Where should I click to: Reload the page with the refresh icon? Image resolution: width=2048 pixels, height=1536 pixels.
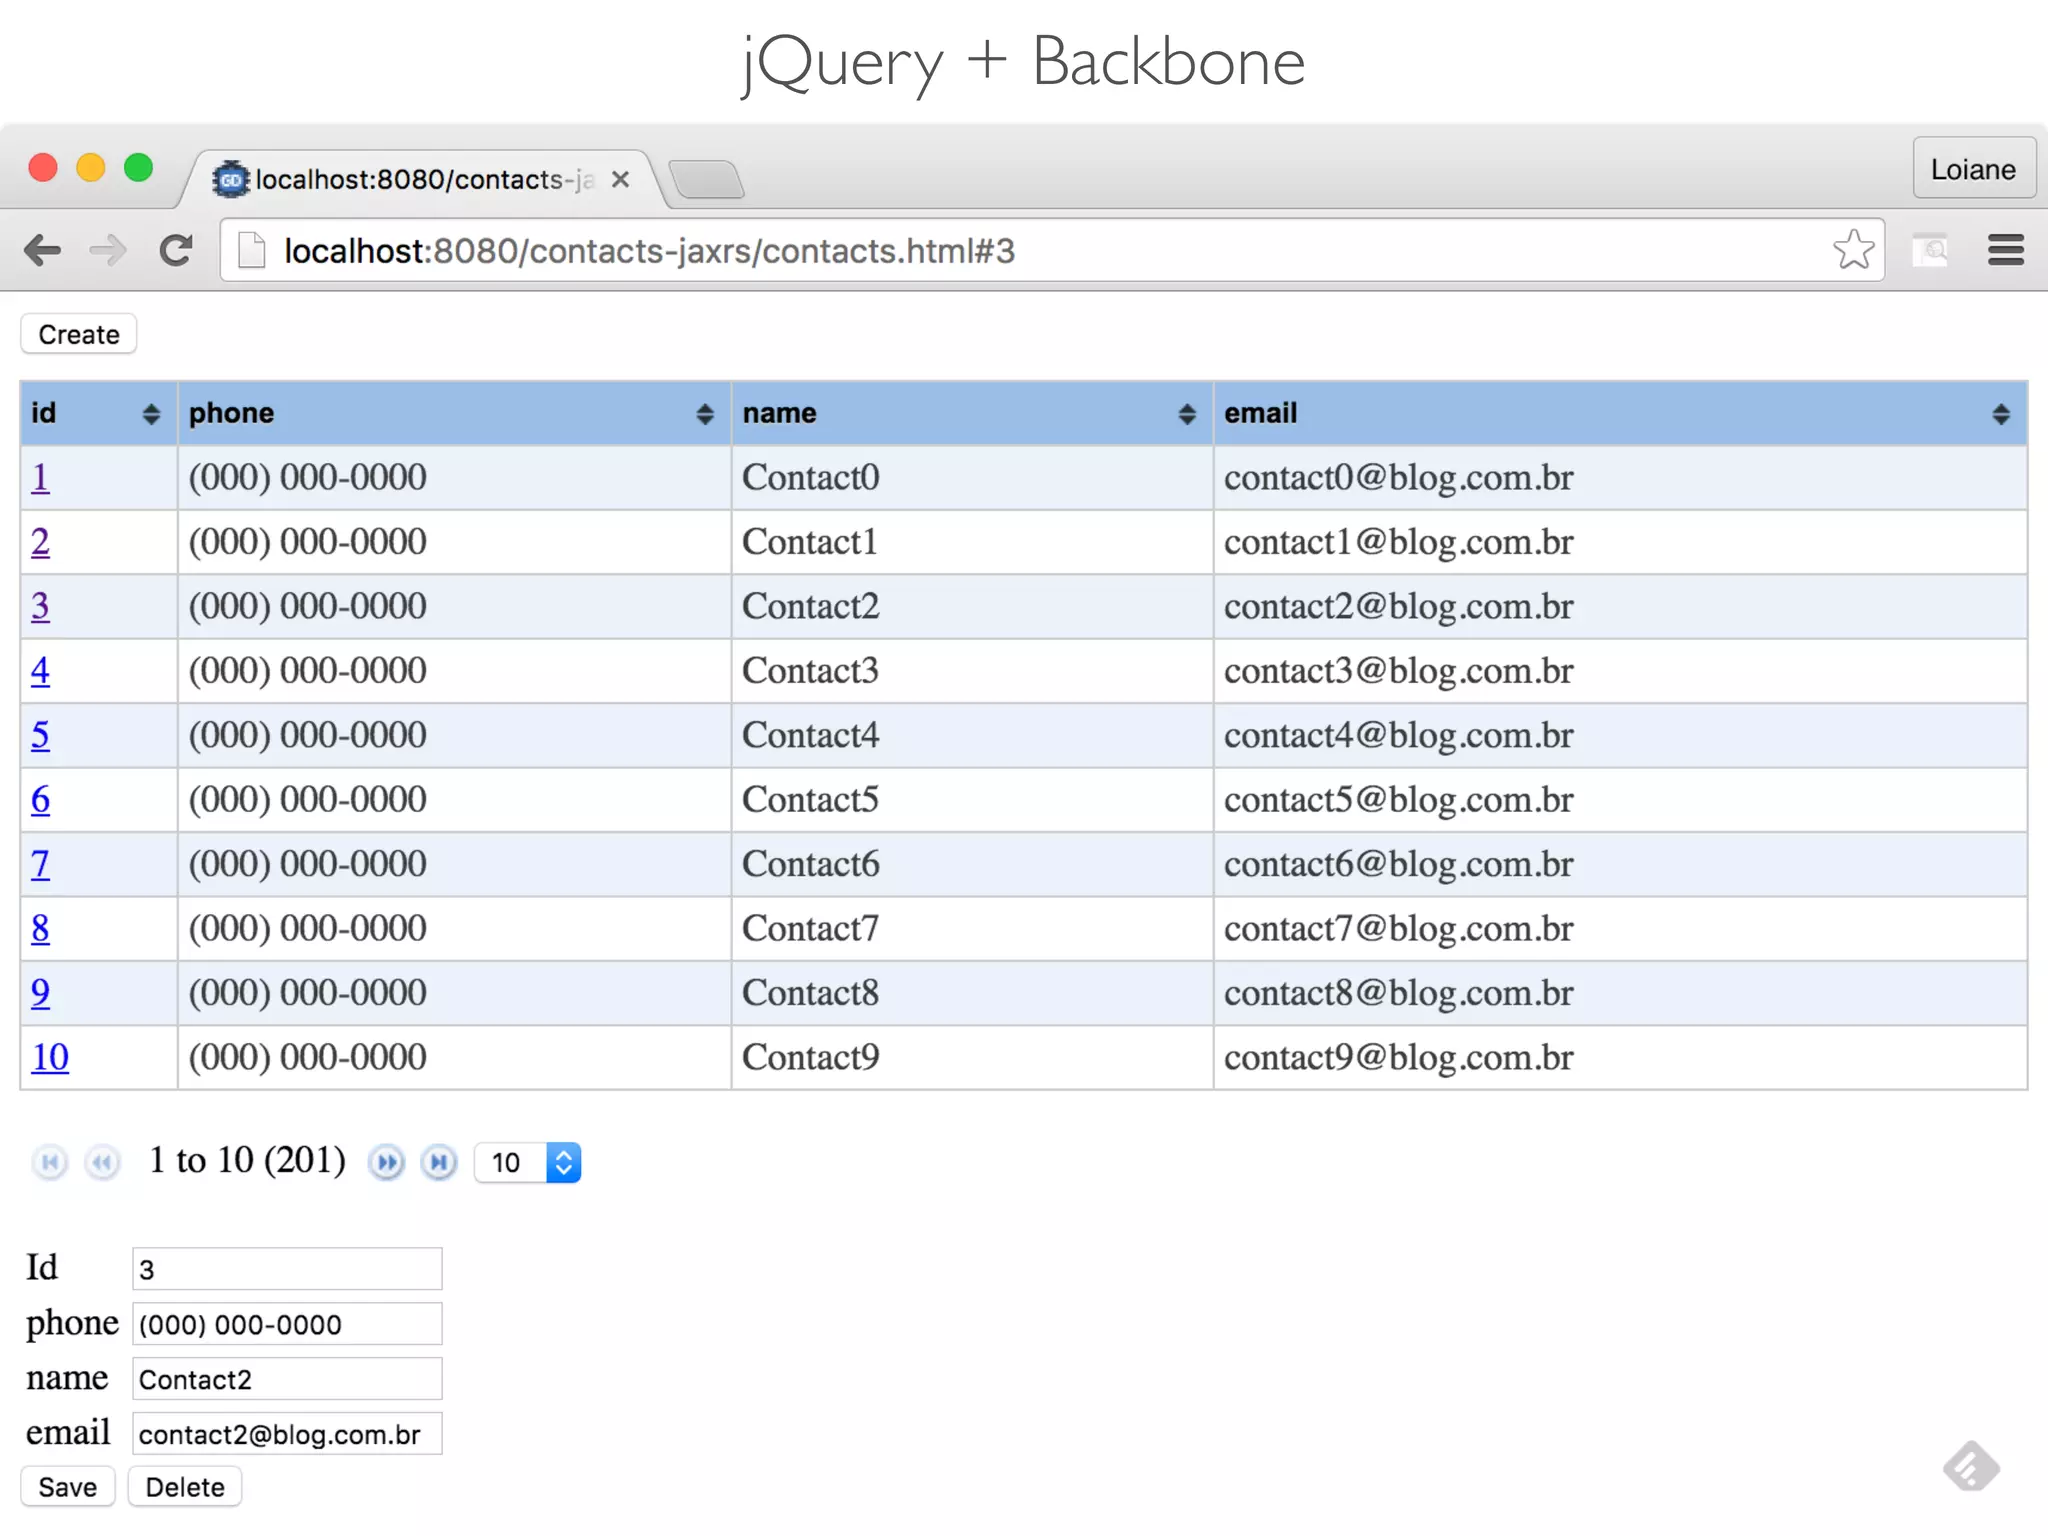pyautogui.click(x=176, y=250)
